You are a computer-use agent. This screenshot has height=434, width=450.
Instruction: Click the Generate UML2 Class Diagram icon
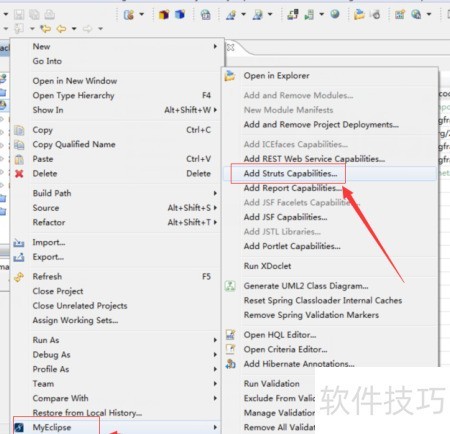230,286
